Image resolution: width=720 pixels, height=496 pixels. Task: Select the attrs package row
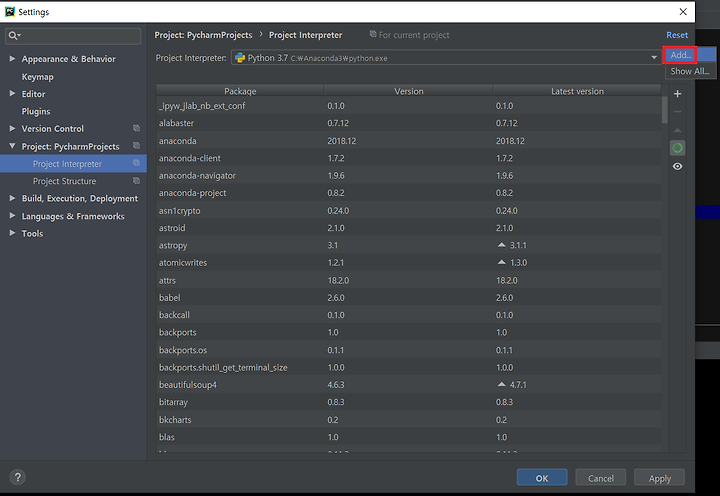tap(409, 280)
